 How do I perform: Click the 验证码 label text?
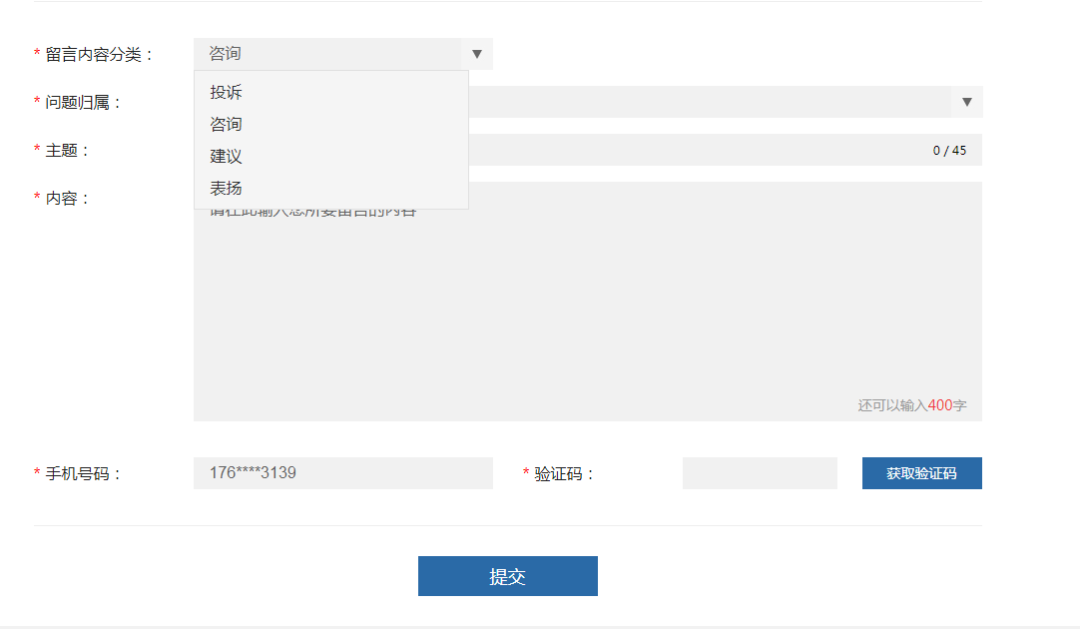tap(564, 474)
